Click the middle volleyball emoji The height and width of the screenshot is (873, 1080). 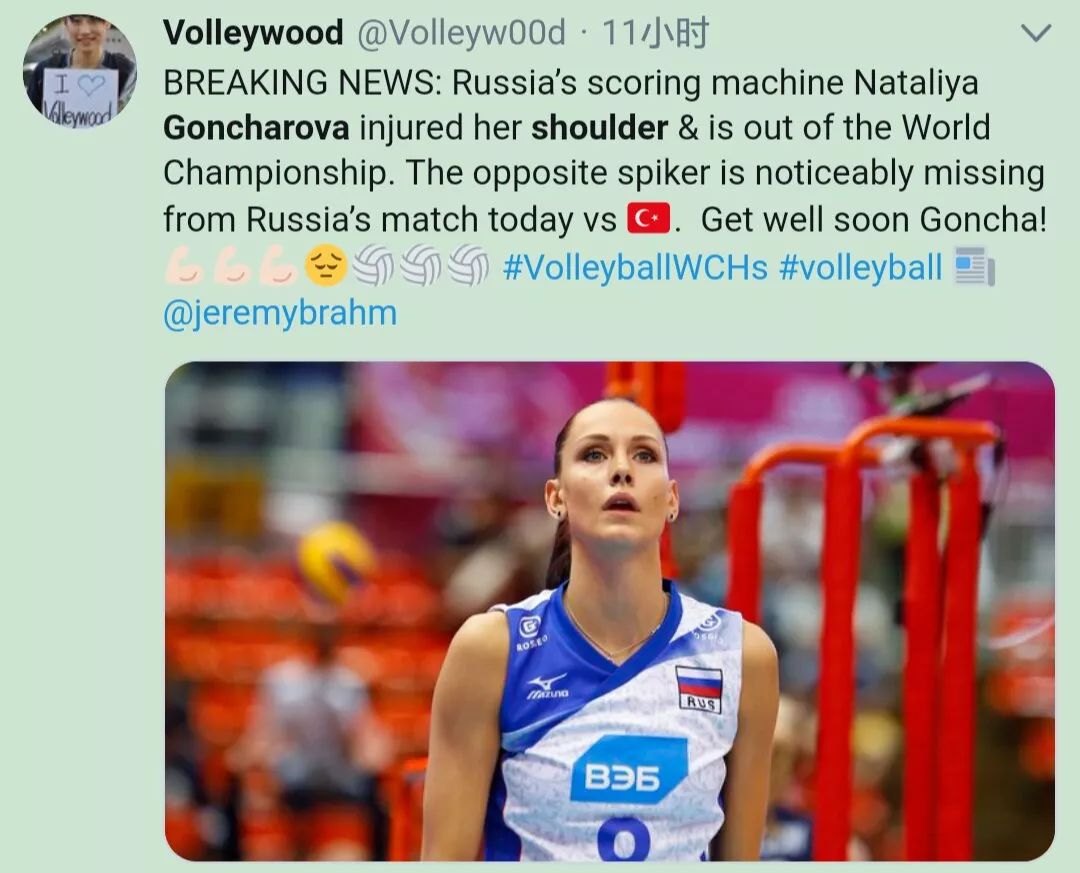point(421,265)
